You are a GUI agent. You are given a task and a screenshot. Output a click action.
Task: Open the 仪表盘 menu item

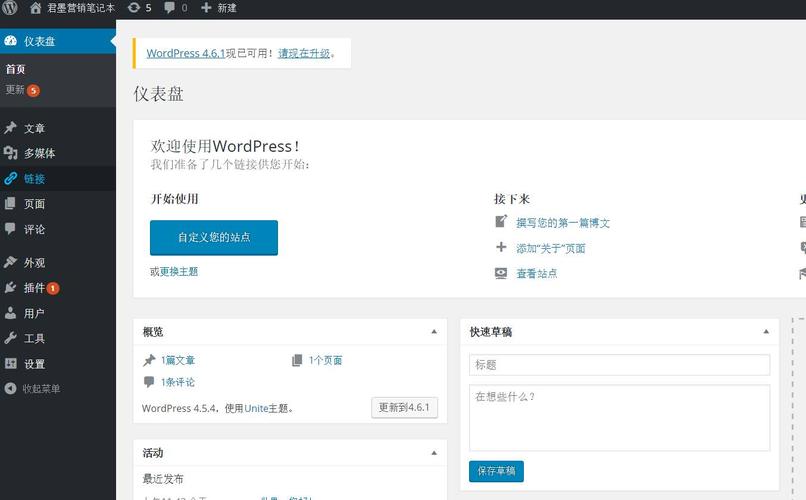tap(58, 41)
